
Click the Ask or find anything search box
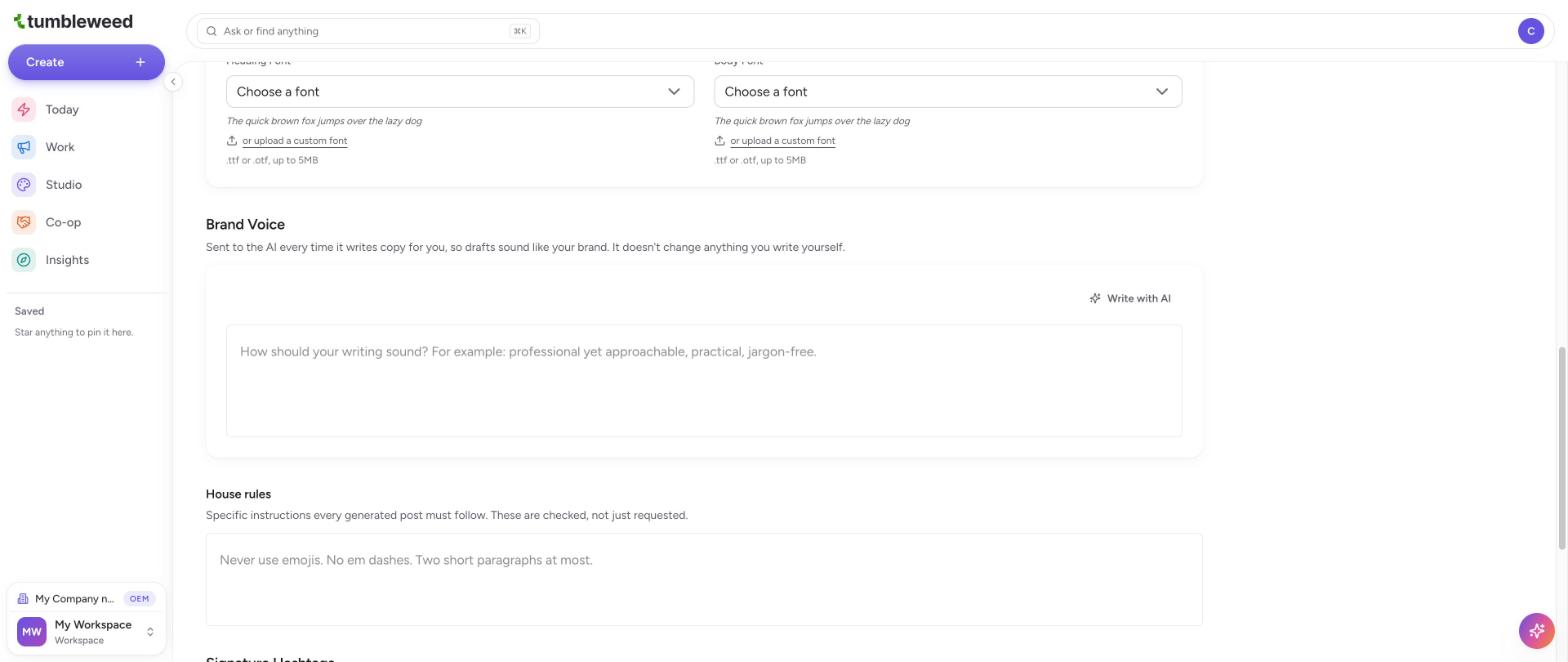(368, 31)
